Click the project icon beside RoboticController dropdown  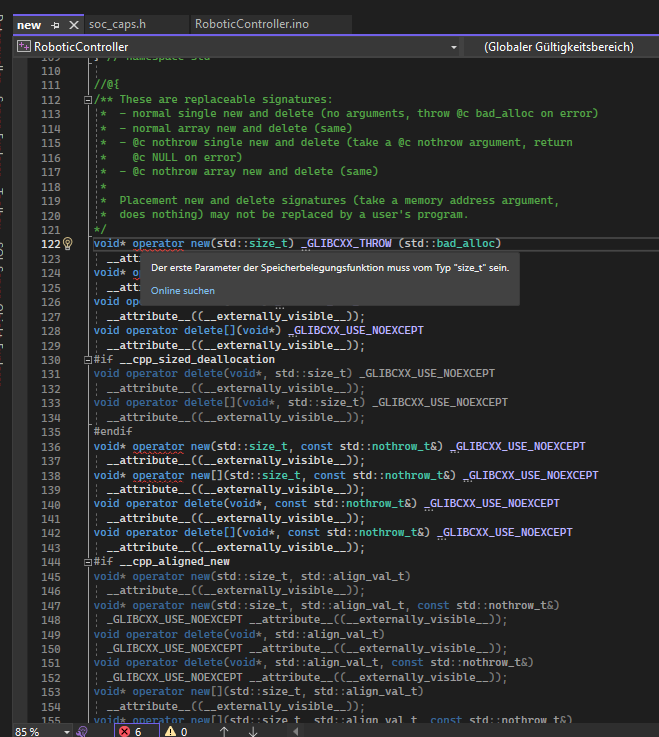click(24, 47)
